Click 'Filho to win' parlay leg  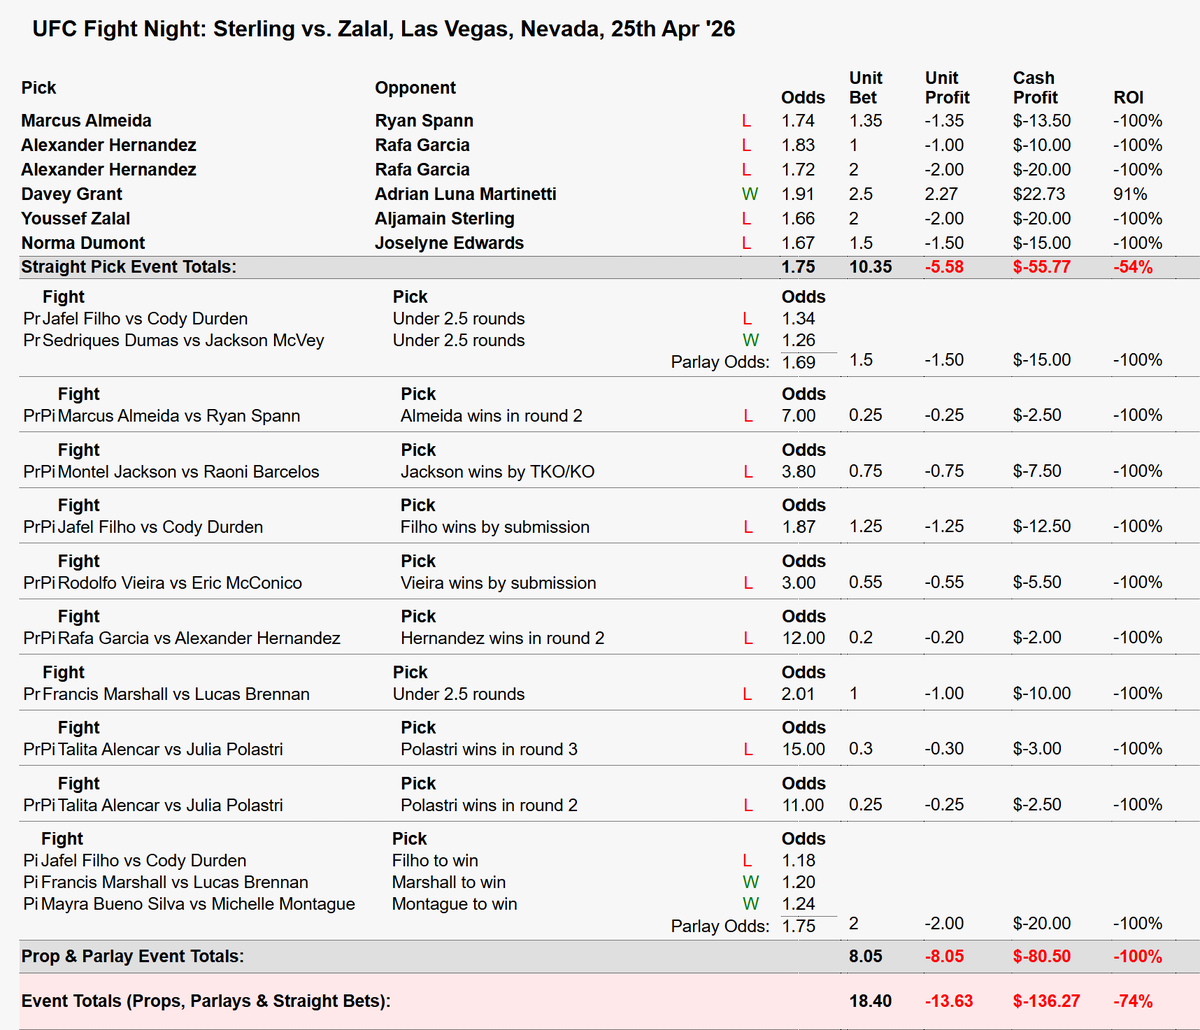[x=435, y=860]
